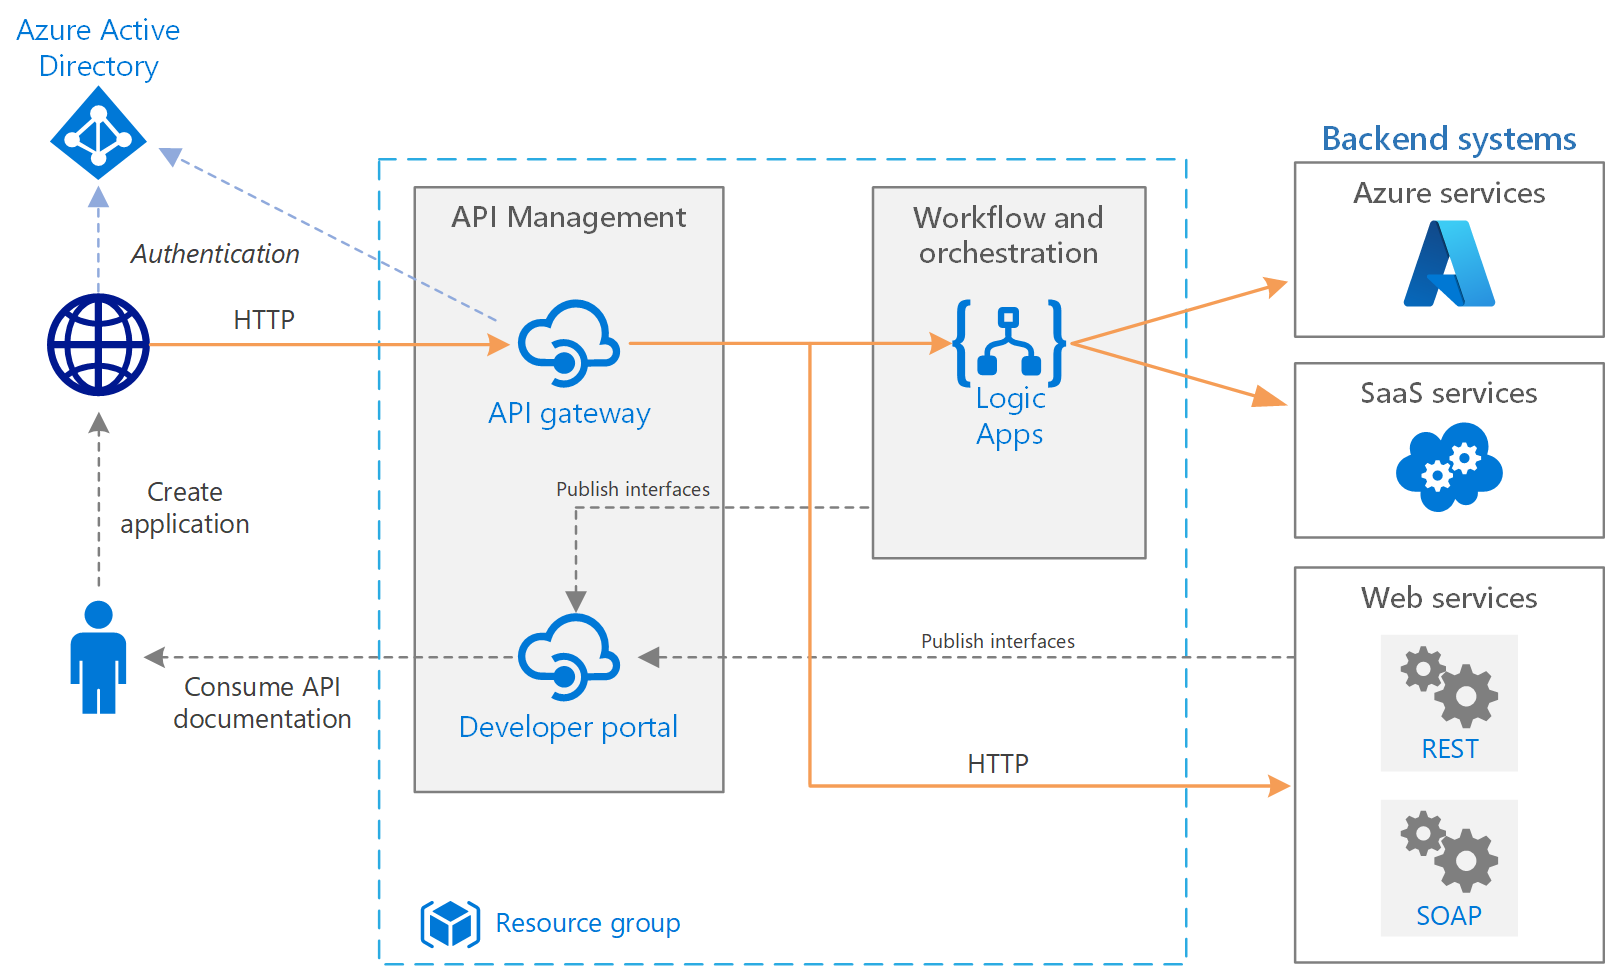Select the REST gears icon
This screenshot has width=1606, height=966.
coord(1449,687)
